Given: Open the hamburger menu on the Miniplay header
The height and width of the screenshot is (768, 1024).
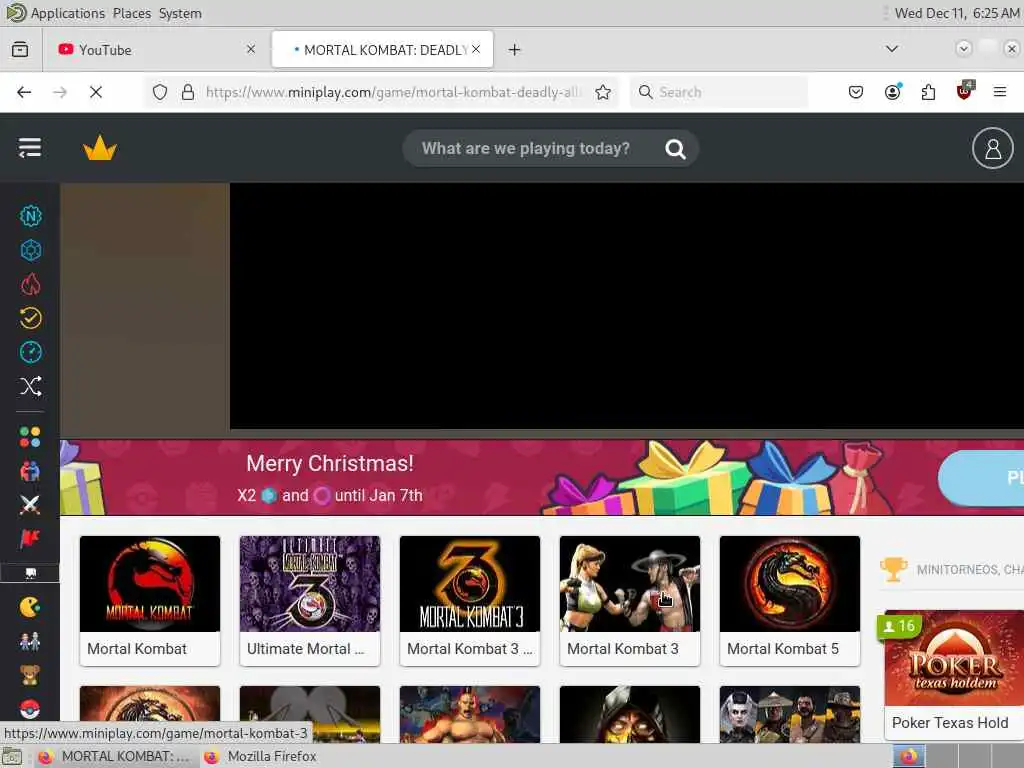Looking at the screenshot, I should [29, 148].
